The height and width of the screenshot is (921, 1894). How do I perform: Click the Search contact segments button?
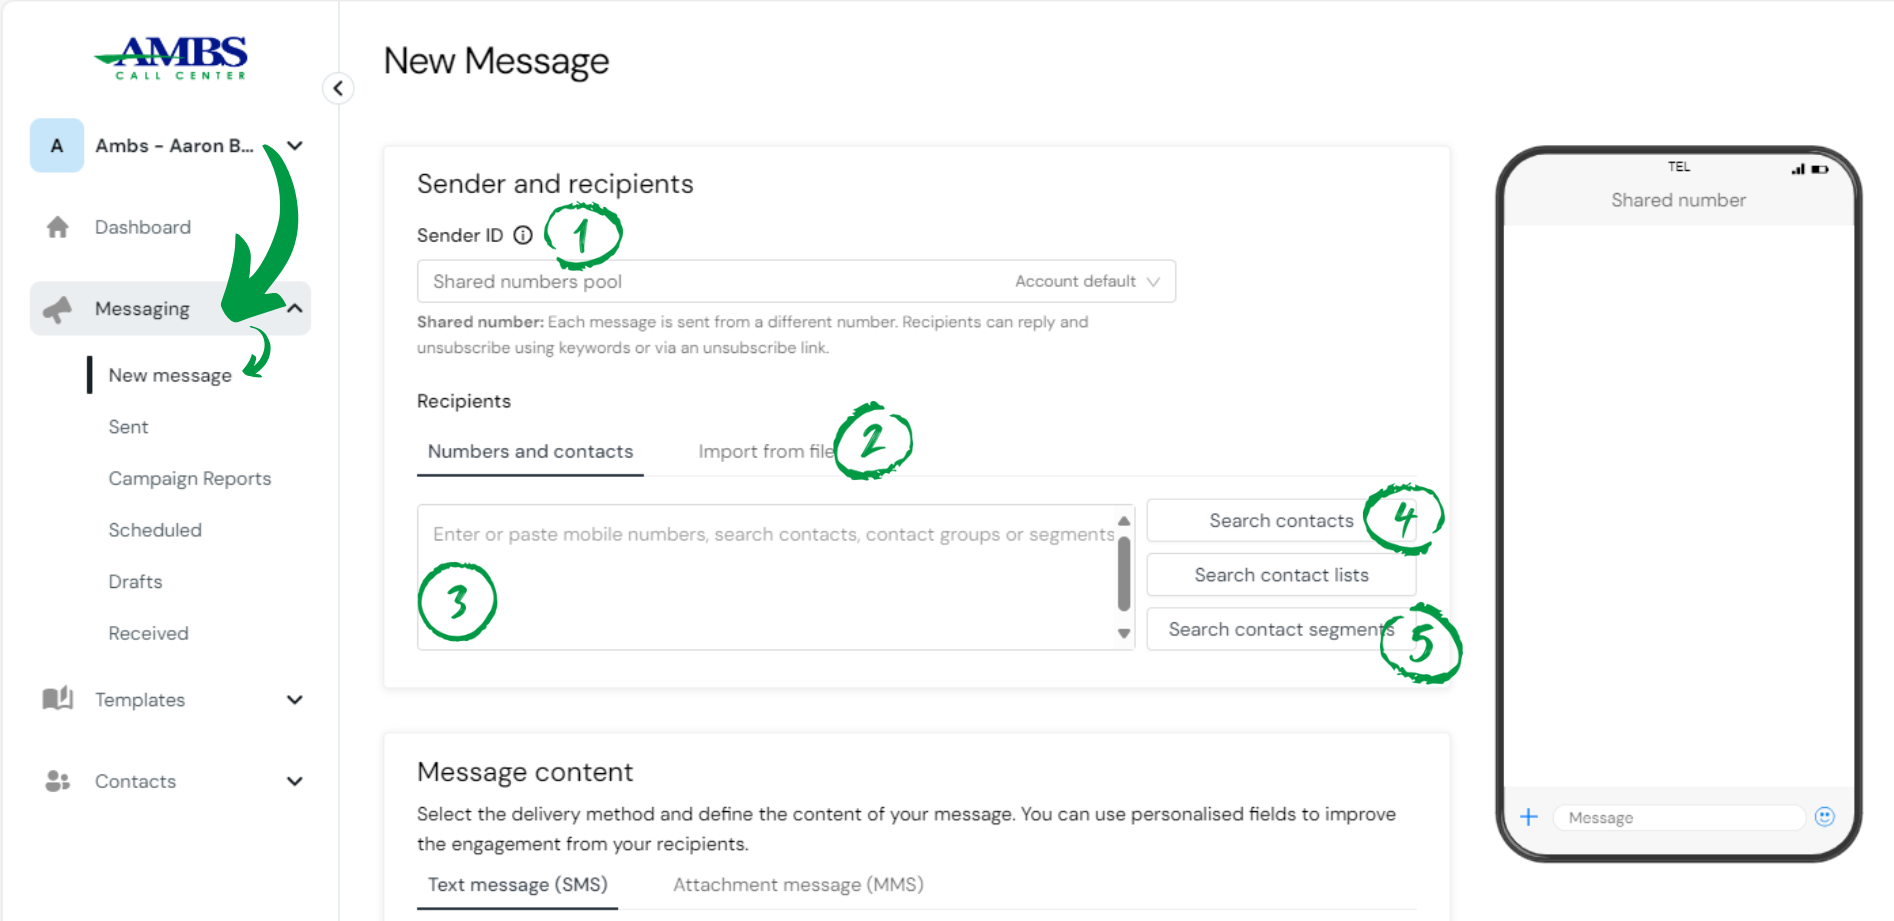pos(1281,629)
